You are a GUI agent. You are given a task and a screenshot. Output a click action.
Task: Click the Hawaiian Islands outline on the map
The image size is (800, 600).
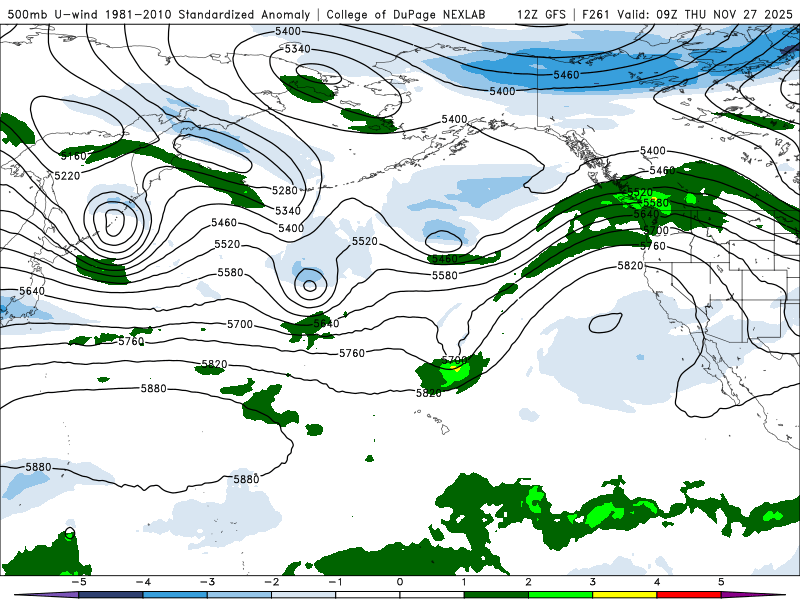tap(434, 420)
